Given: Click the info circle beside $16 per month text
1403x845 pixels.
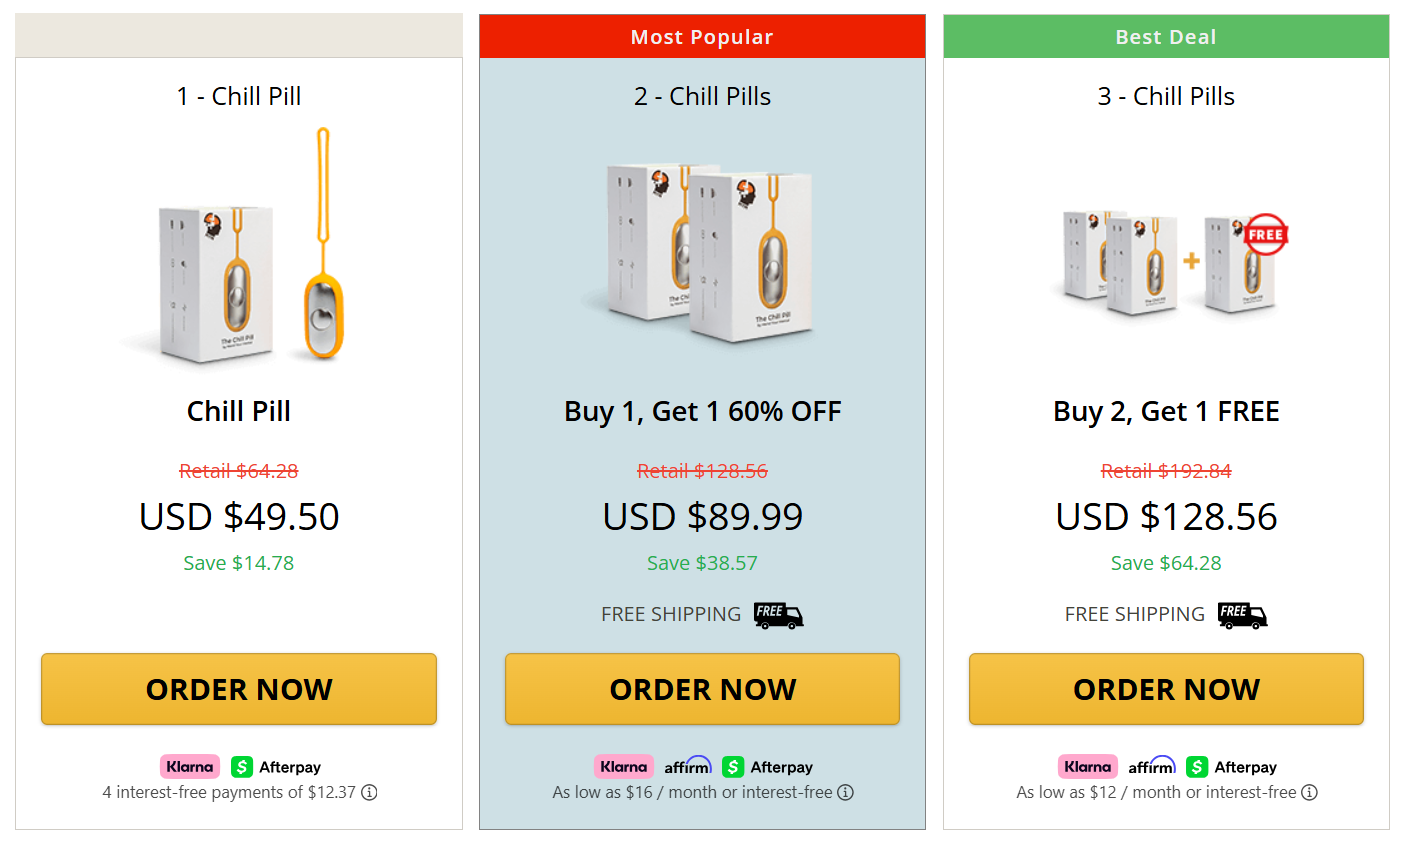Looking at the screenshot, I should [845, 792].
